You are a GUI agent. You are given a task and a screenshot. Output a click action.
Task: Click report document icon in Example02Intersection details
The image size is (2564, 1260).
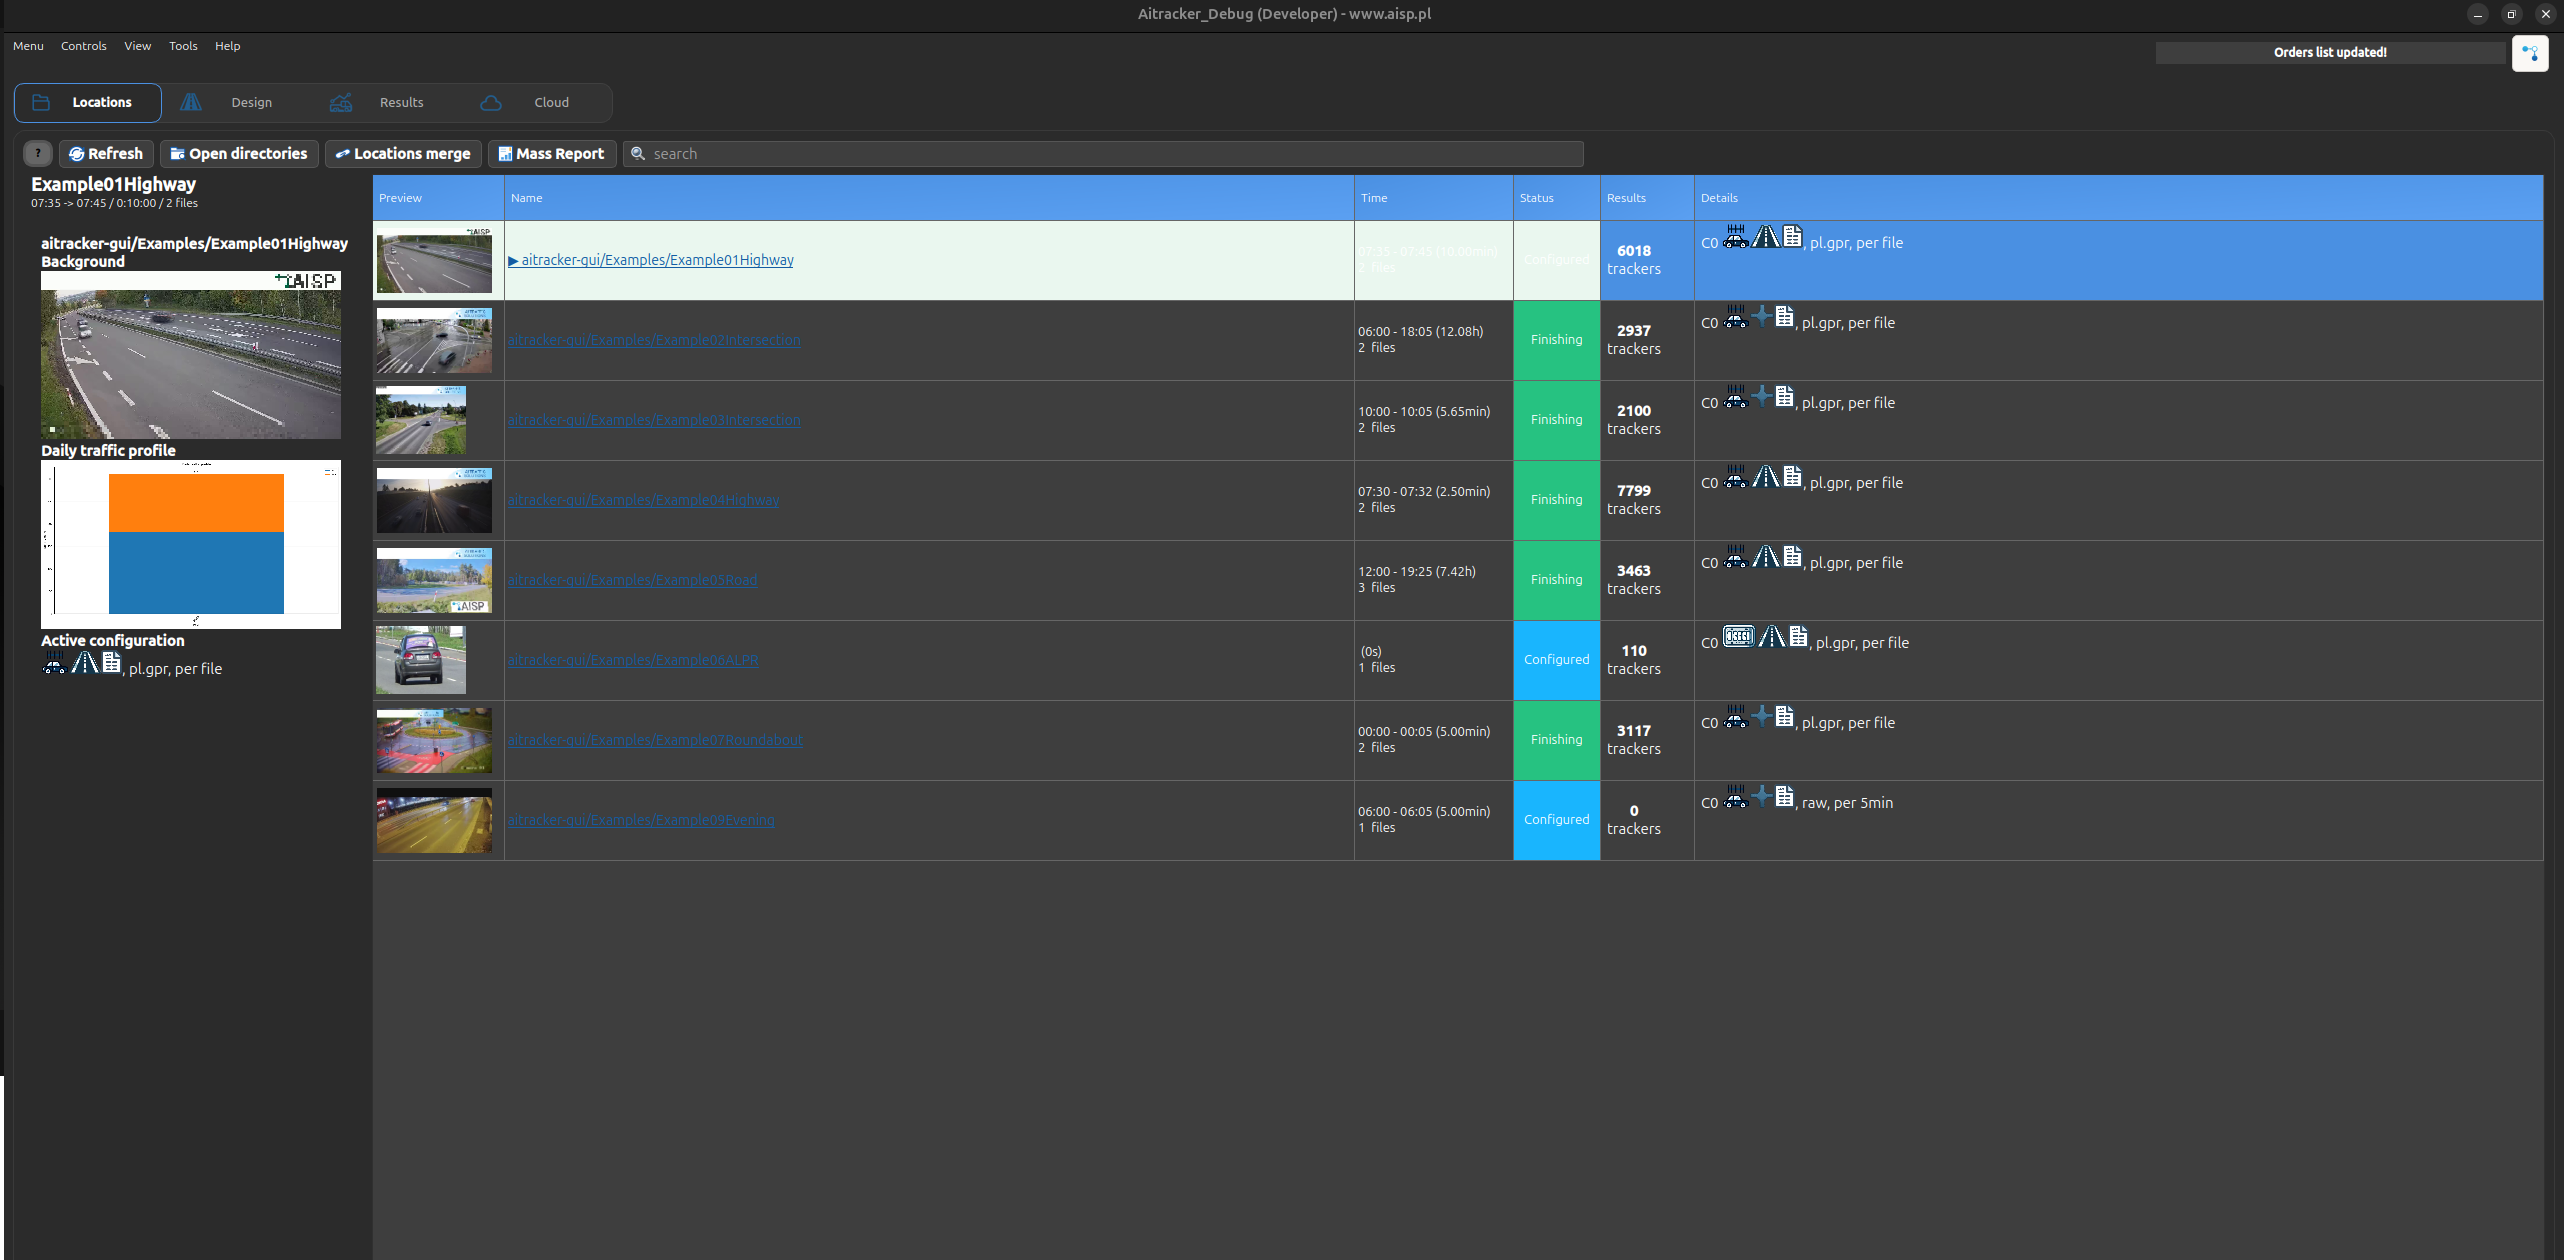click(x=1785, y=317)
